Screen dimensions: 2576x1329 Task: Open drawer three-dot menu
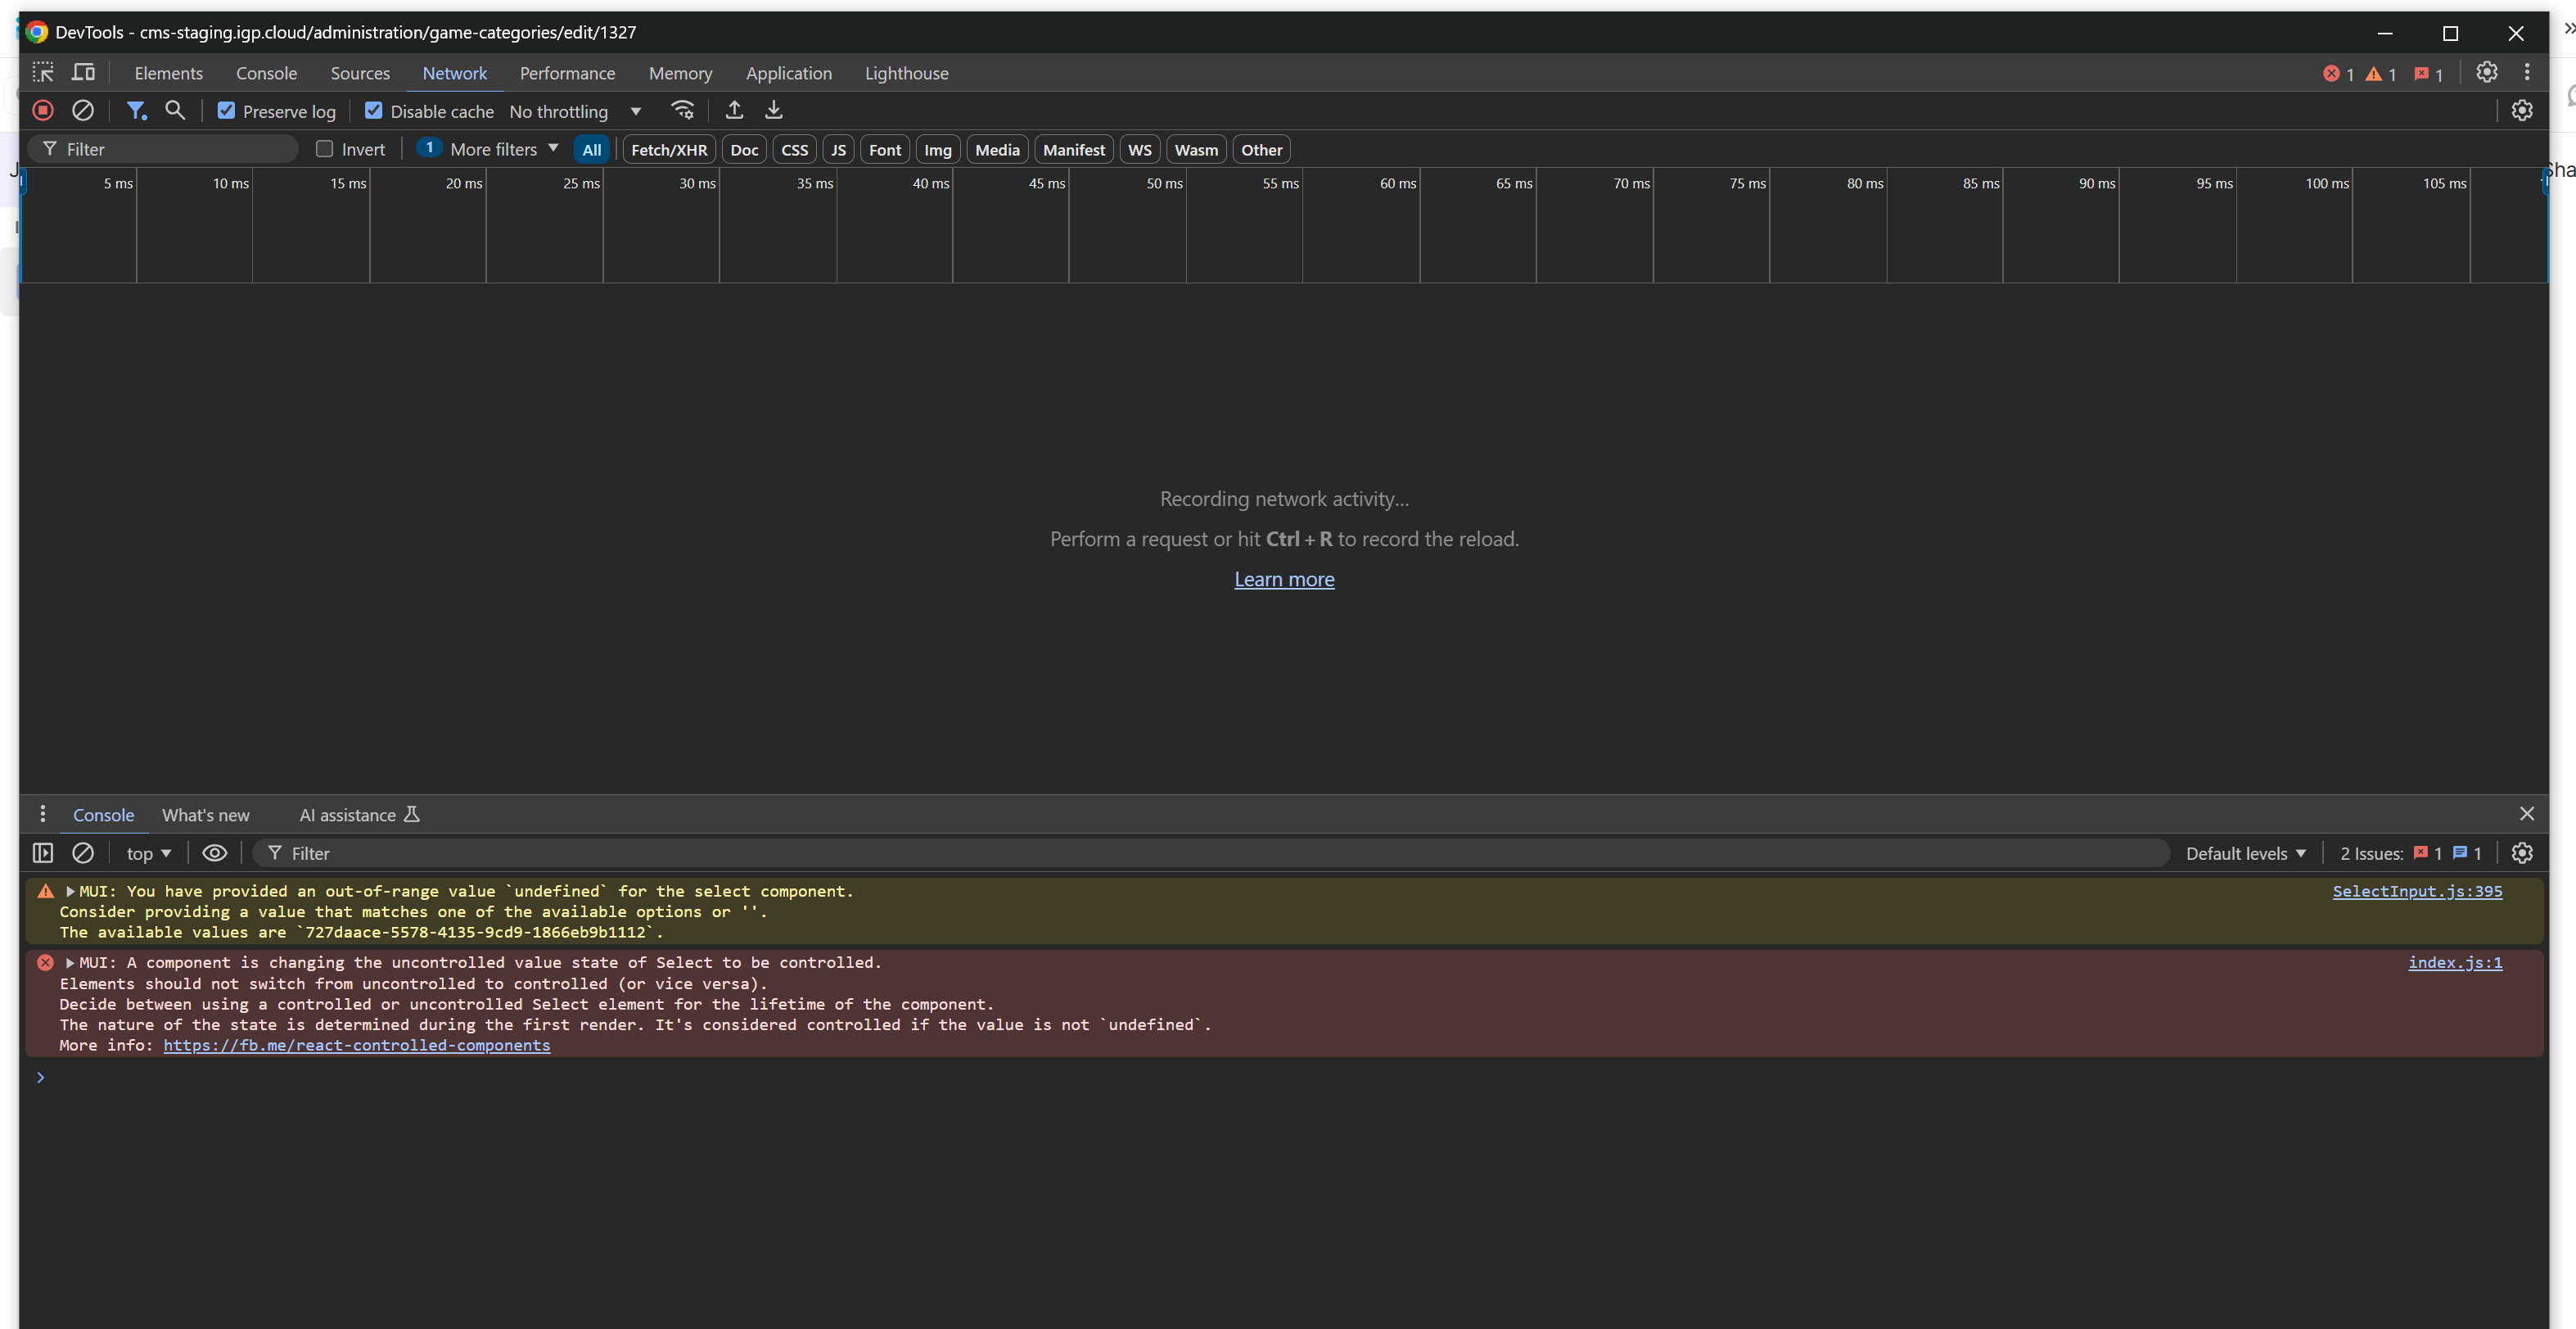point(42,813)
